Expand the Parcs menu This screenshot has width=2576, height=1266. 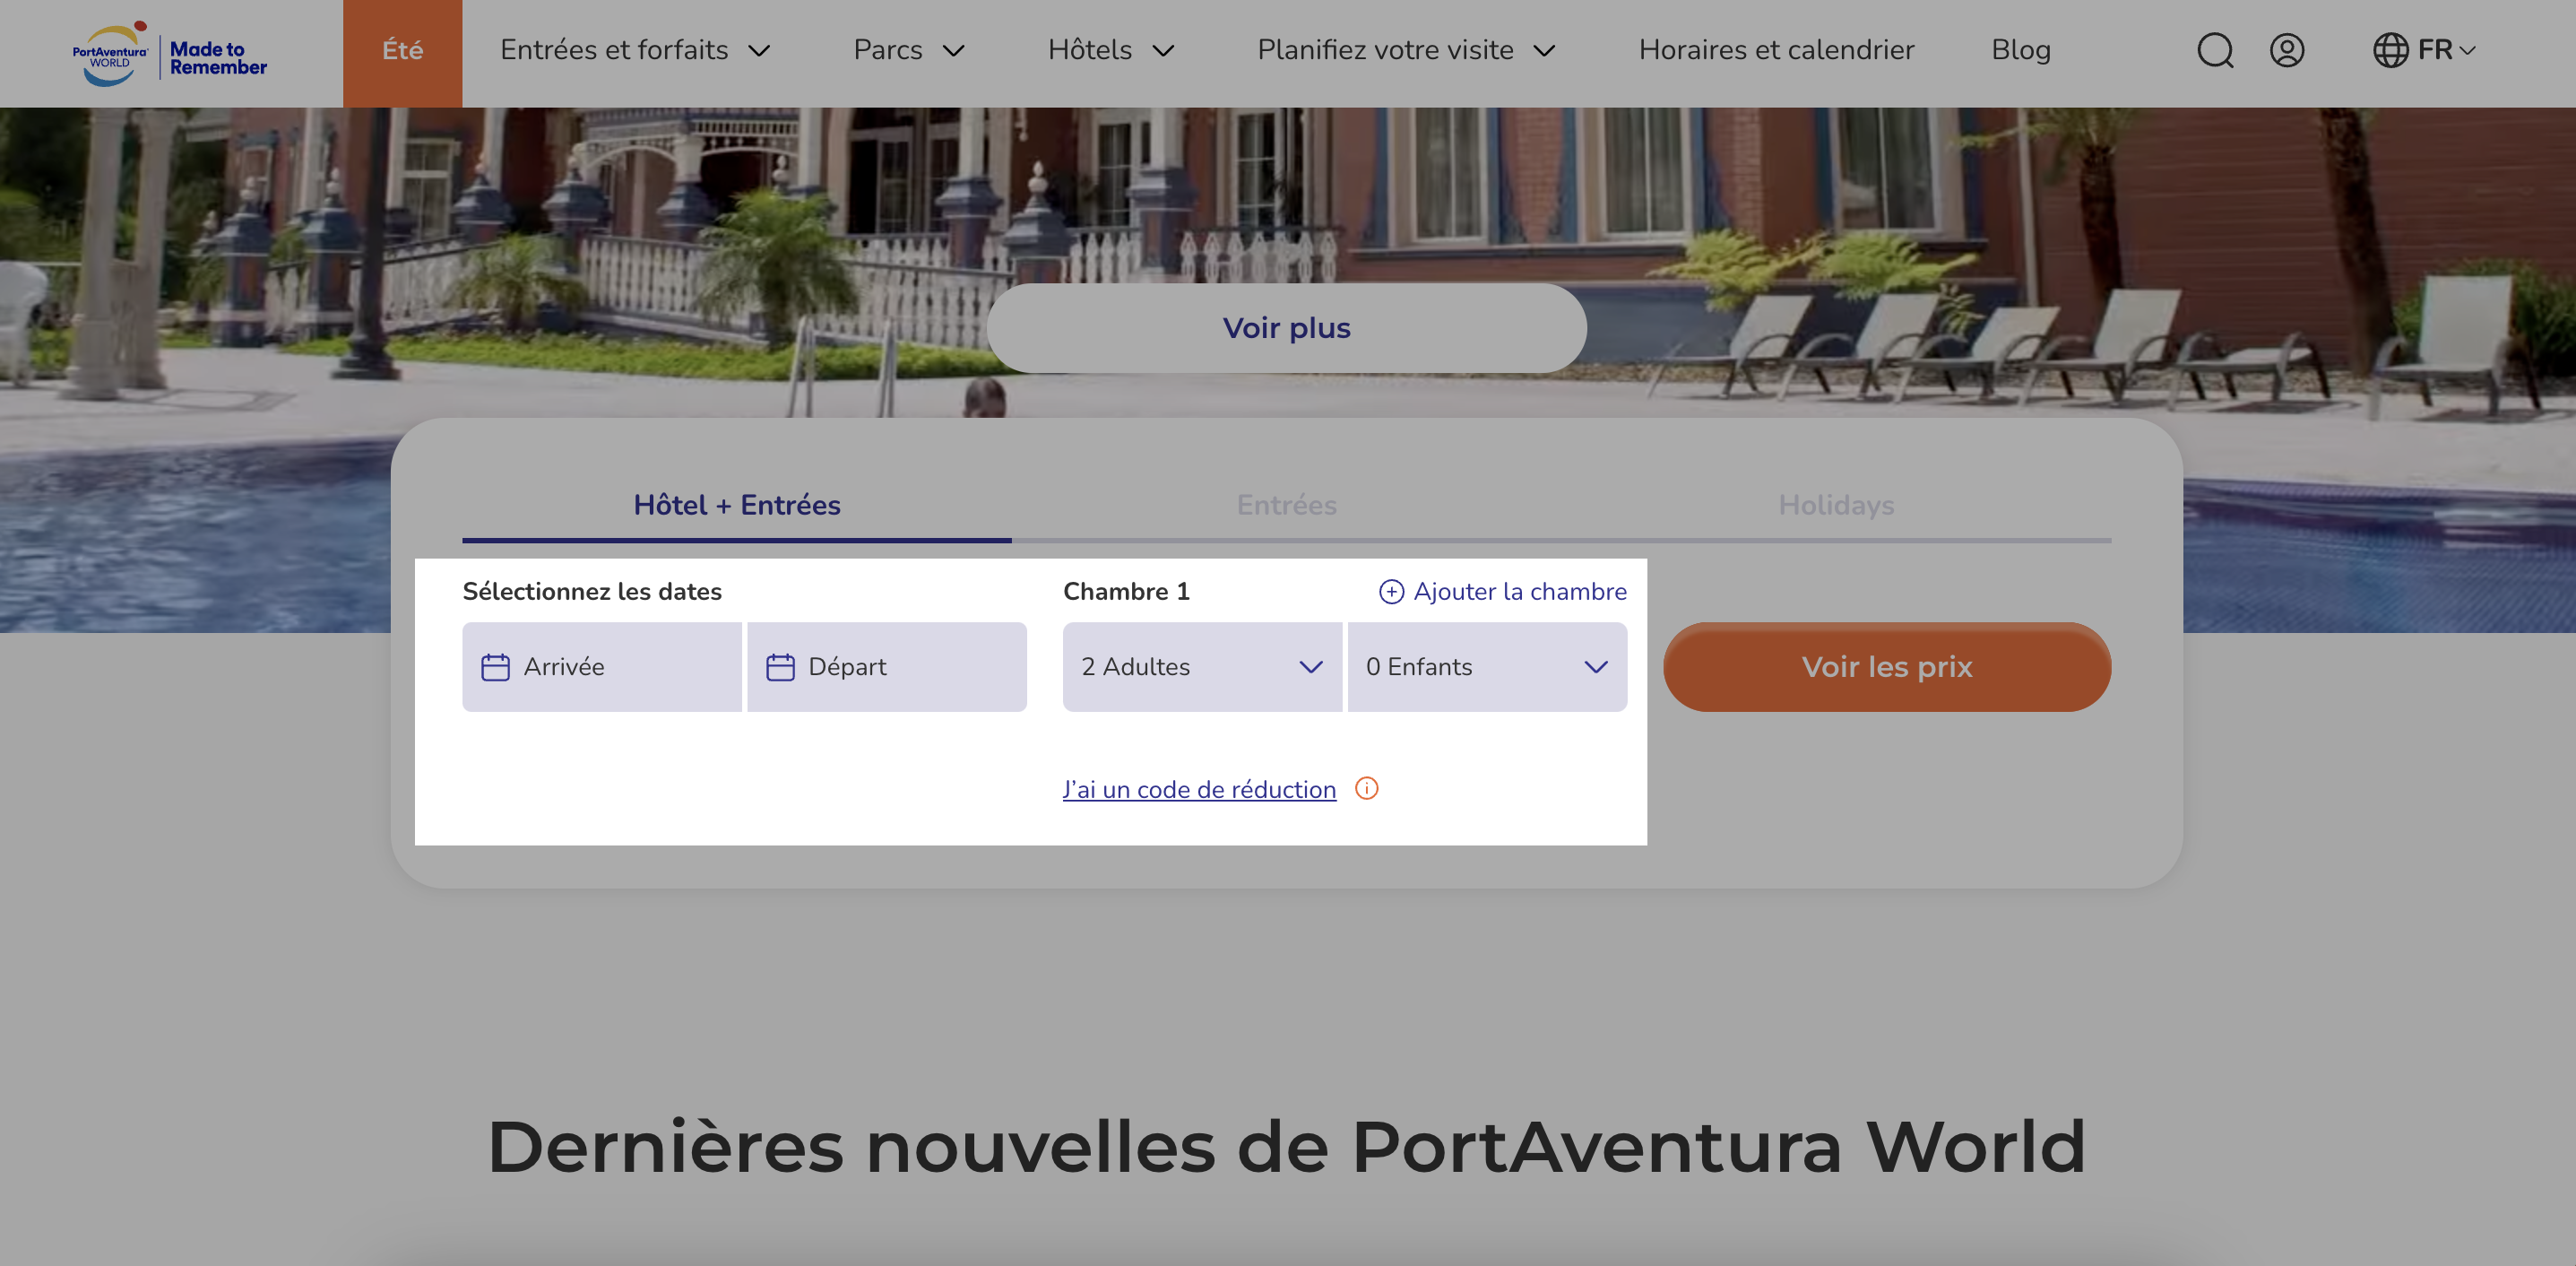pyautogui.click(x=909, y=50)
